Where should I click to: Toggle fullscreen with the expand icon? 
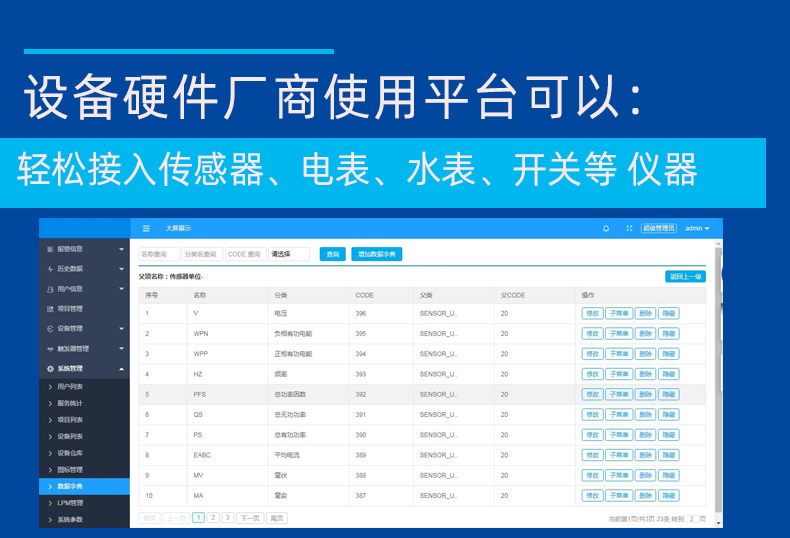[629, 228]
